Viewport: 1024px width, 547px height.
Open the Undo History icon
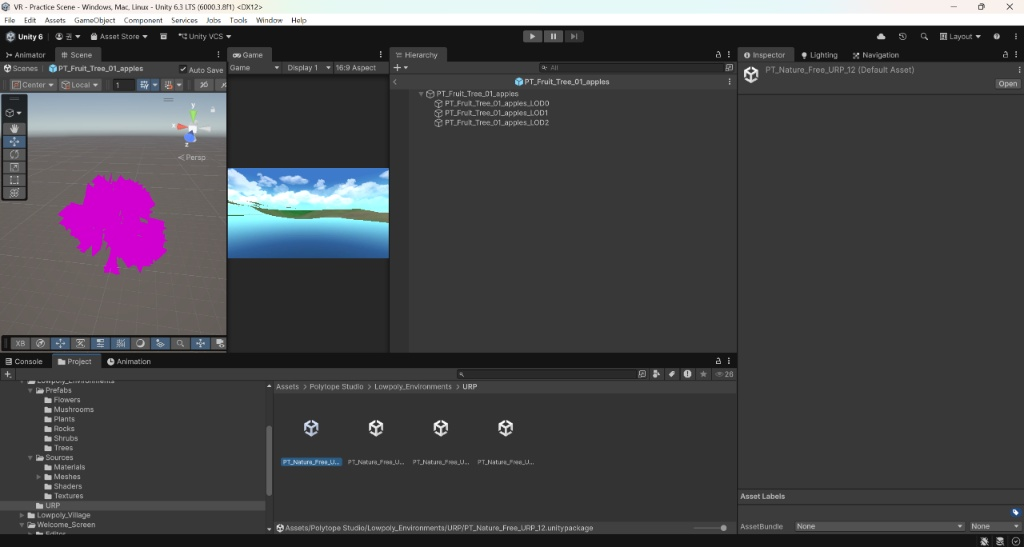point(903,36)
